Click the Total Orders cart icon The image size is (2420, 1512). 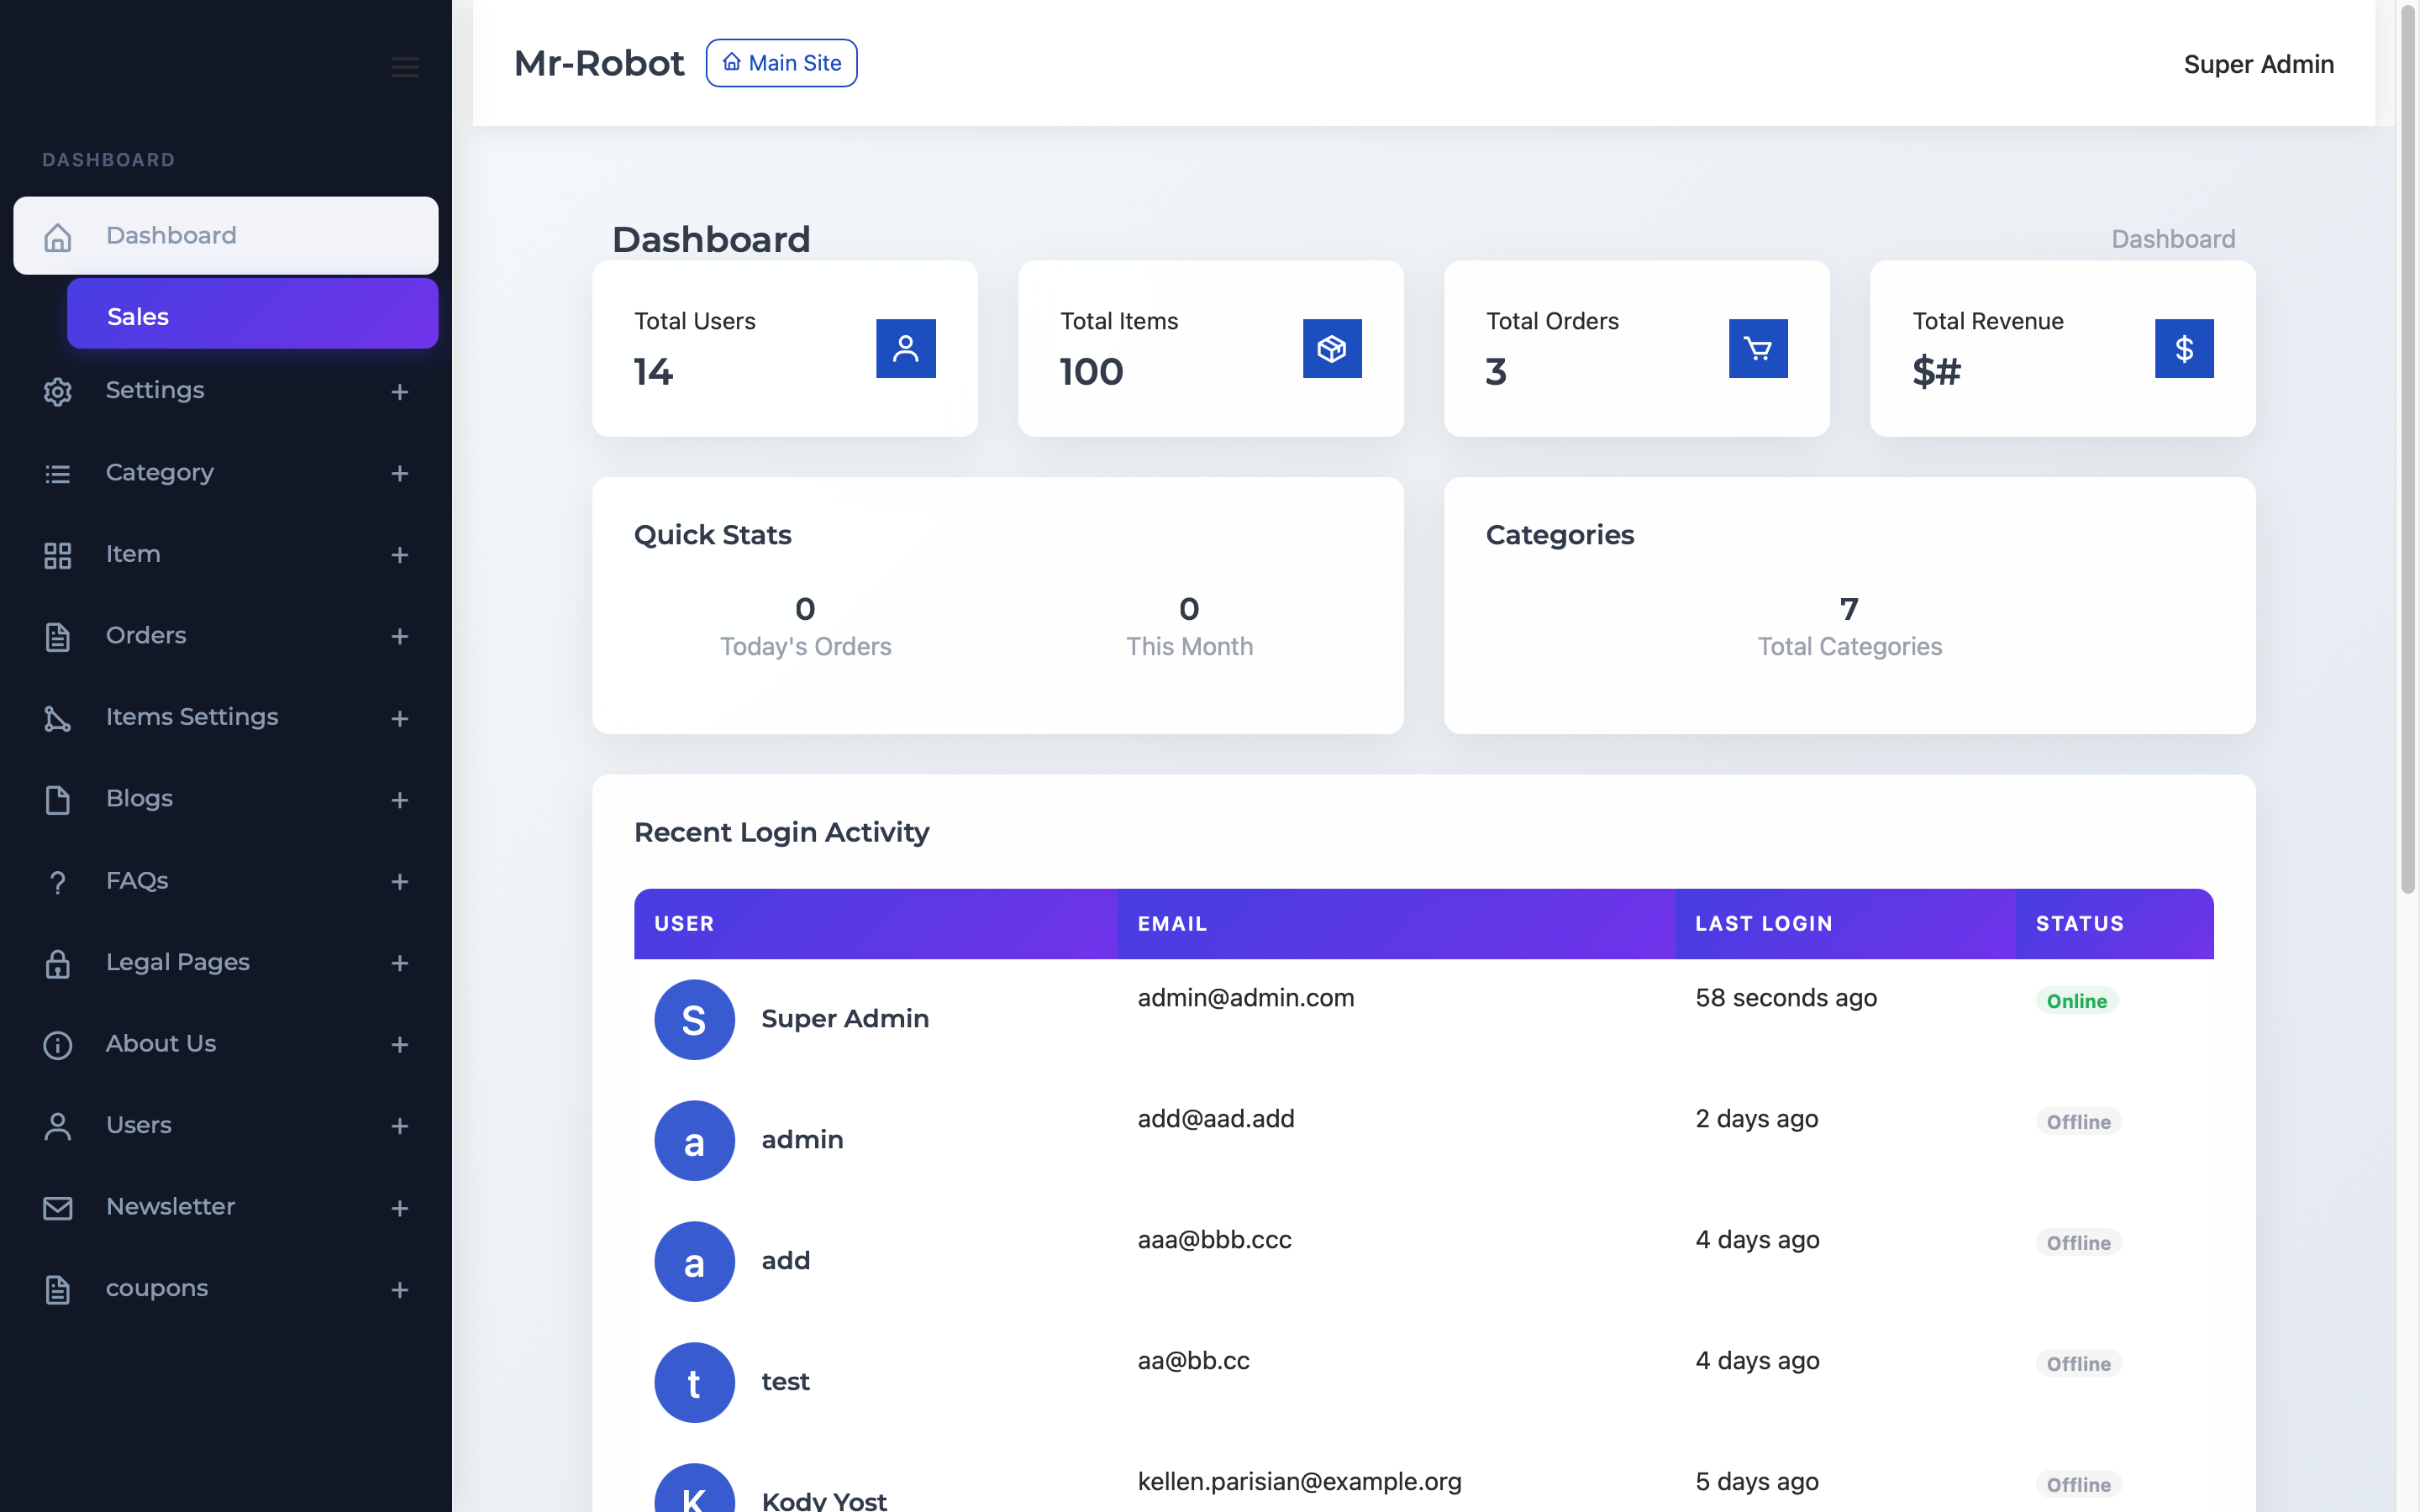(x=1757, y=348)
